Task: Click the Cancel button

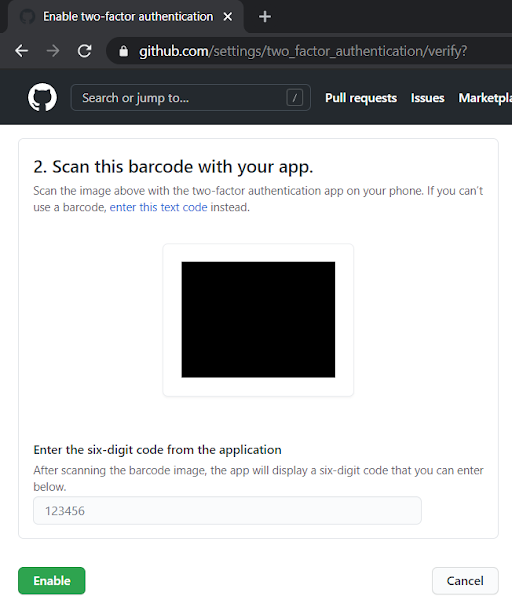Action: [x=465, y=580]
